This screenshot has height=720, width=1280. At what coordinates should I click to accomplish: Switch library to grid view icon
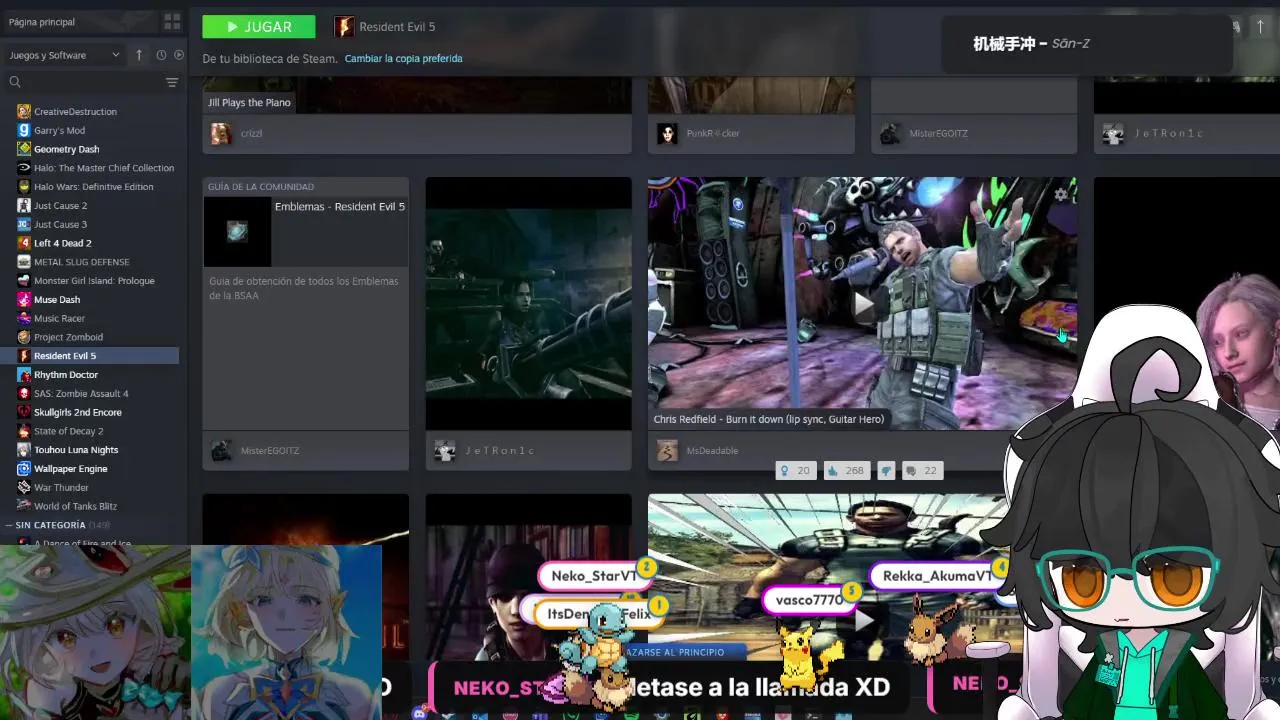point(172,21)
